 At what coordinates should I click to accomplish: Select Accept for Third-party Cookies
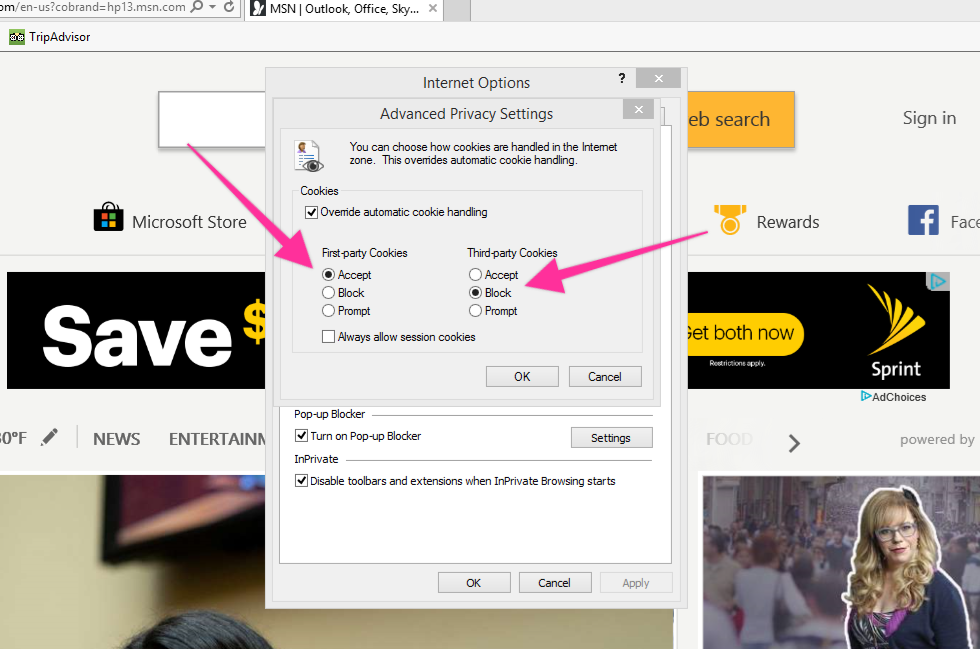pos(475,274)
